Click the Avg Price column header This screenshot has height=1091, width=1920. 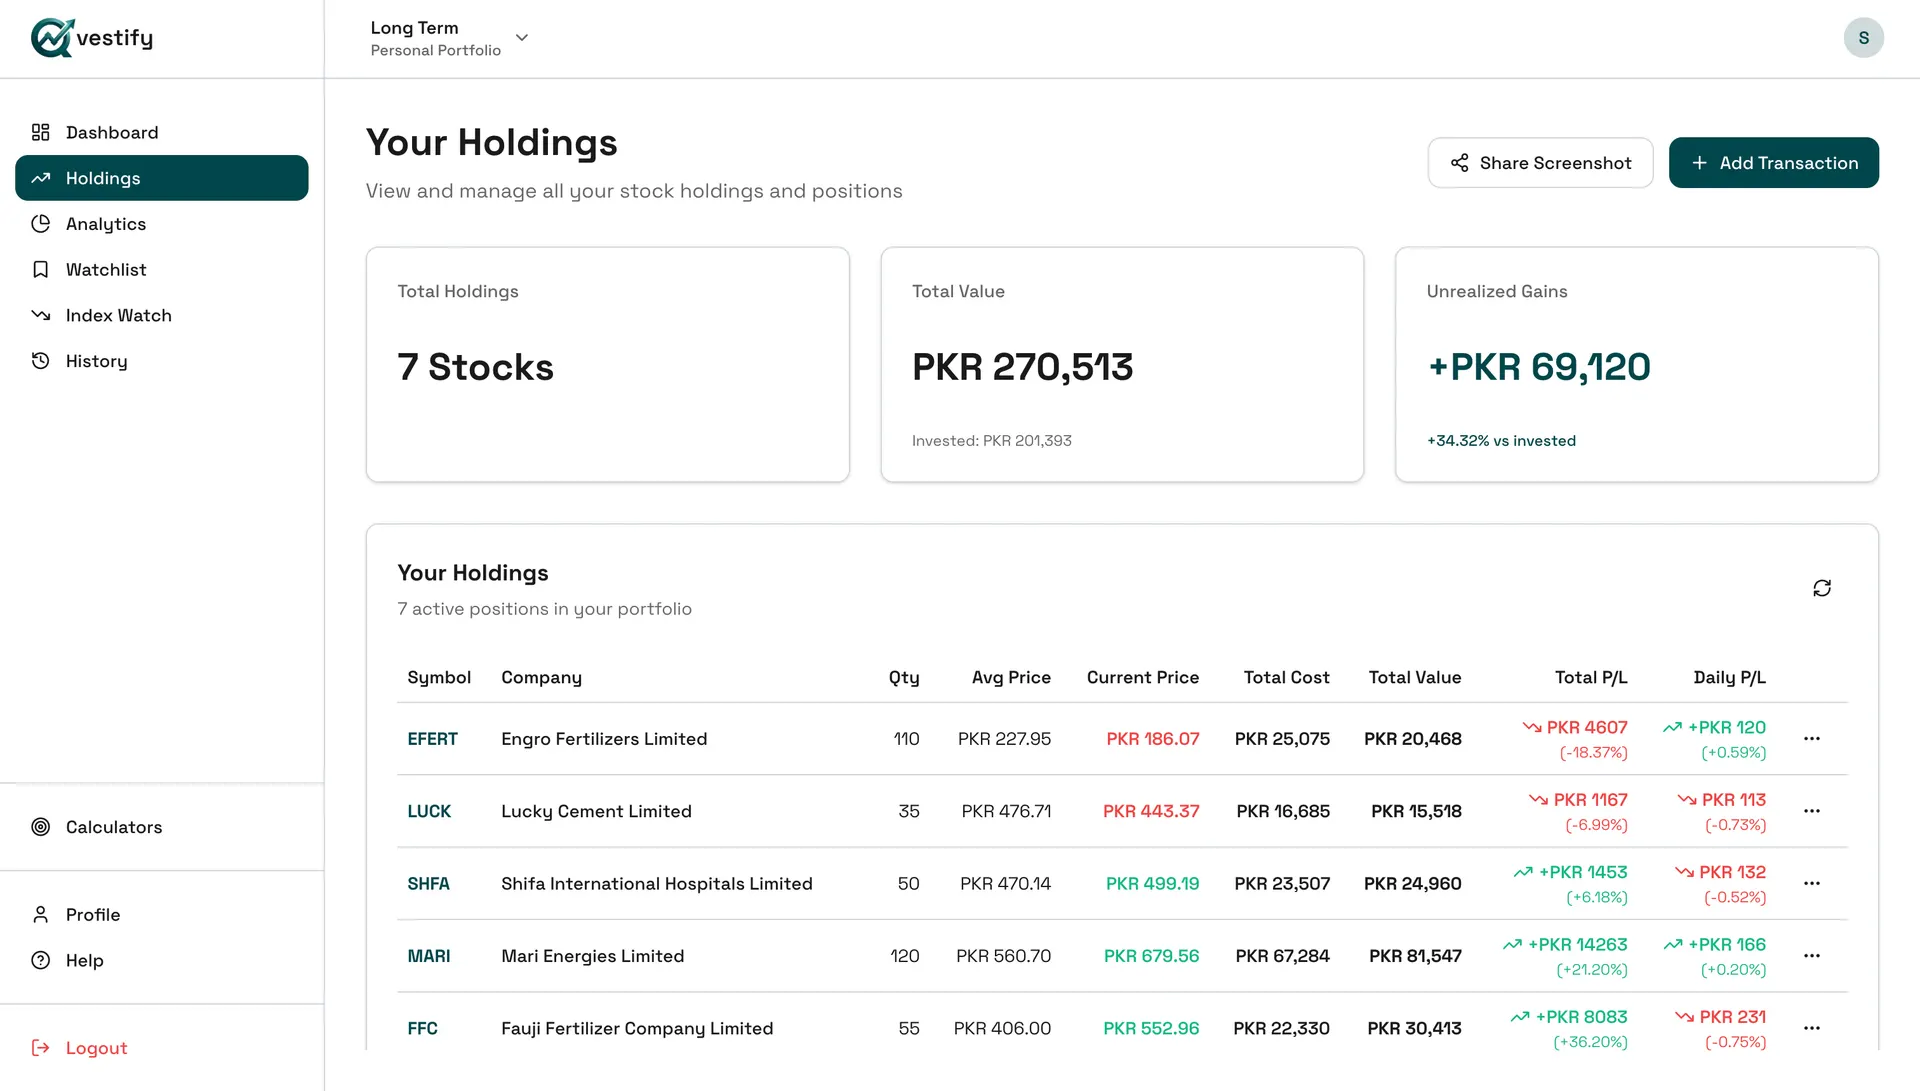coord(1011,677)
